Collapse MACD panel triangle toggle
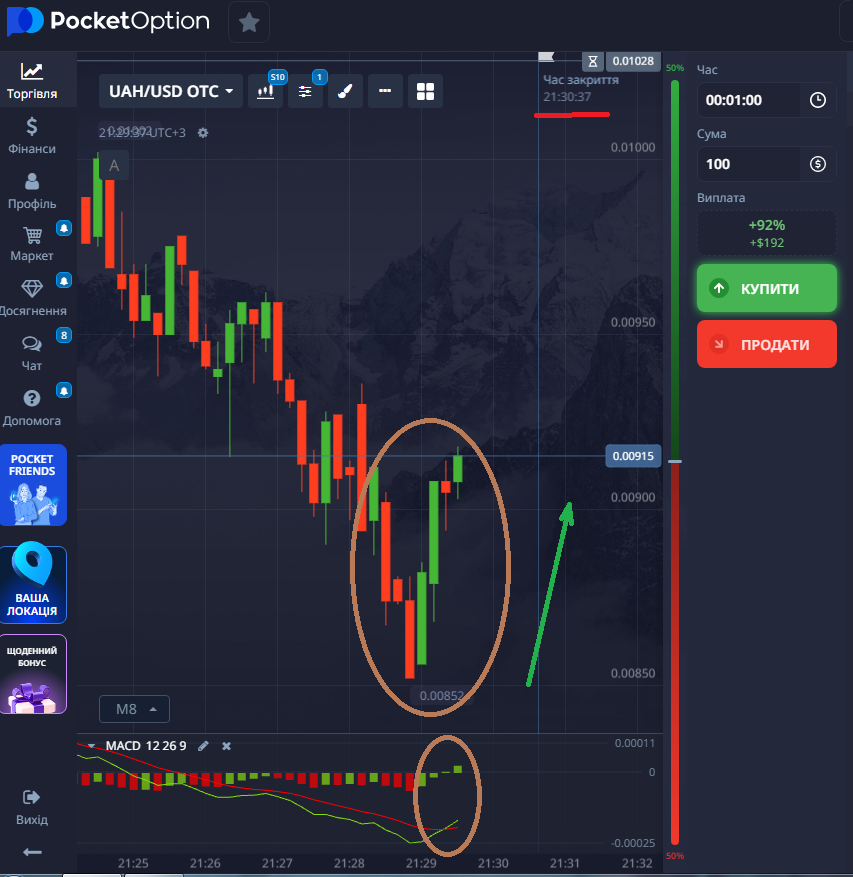This screenshot has height=877, width=853. (x=91, y=746)
